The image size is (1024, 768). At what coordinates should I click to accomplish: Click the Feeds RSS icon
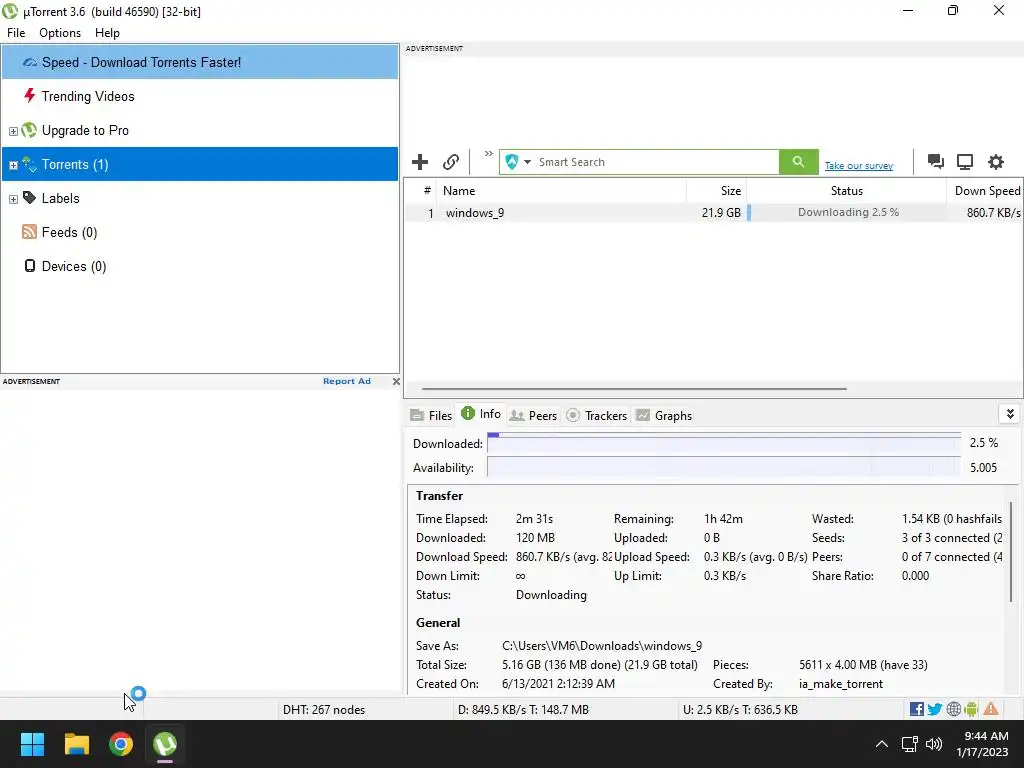coord(29,232)
